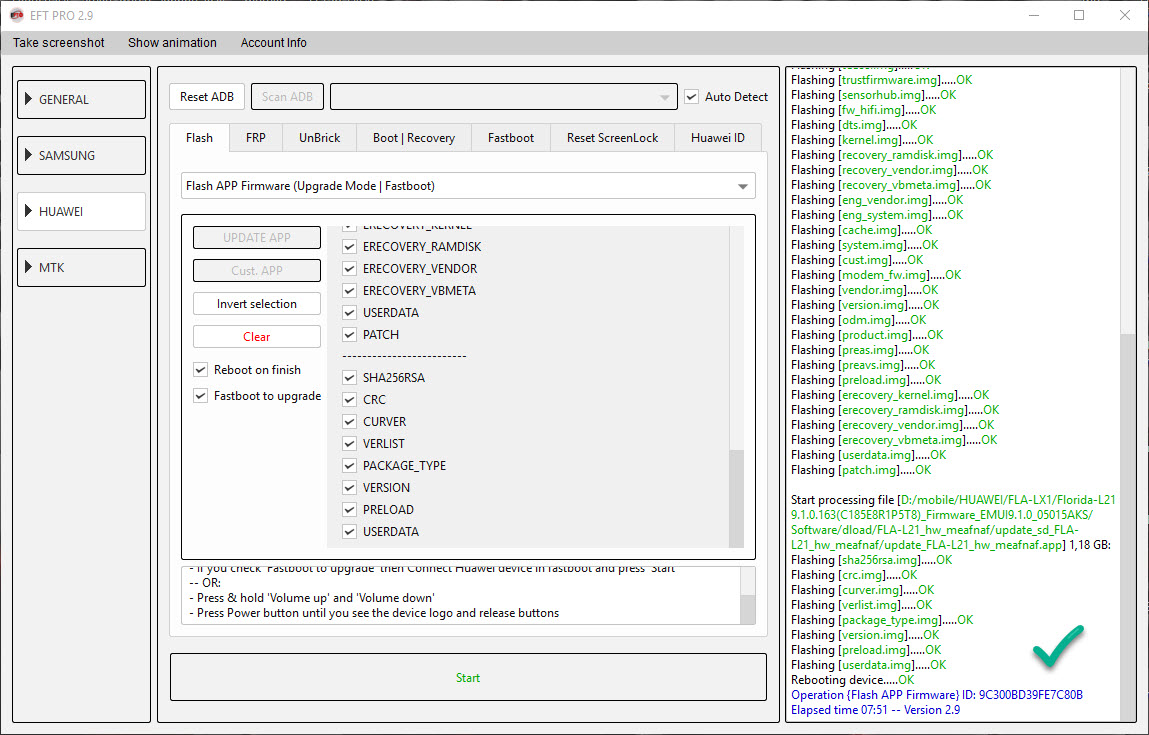Click the 'Elapsed time 07:51' log line

[876, 710]
